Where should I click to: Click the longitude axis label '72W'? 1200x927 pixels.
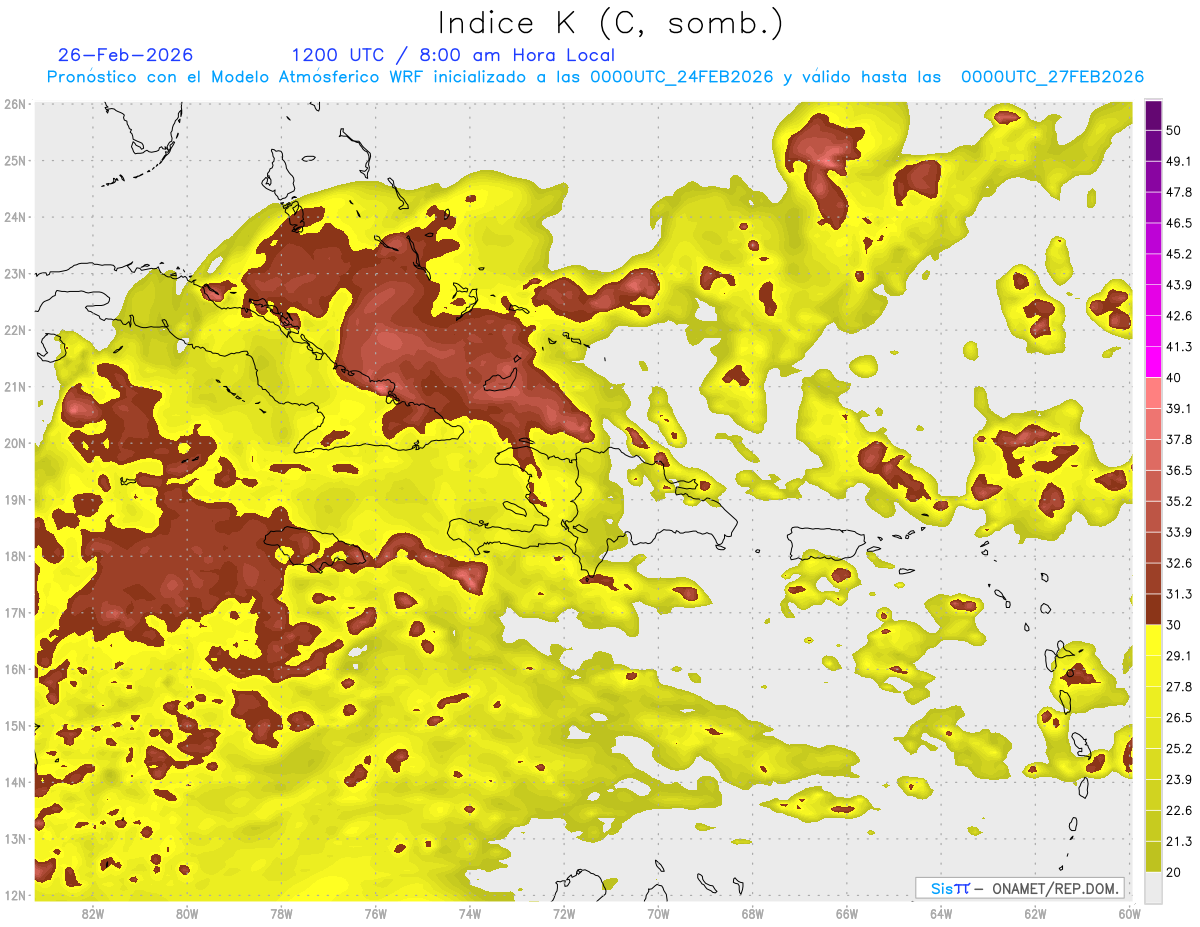[564, 913]
